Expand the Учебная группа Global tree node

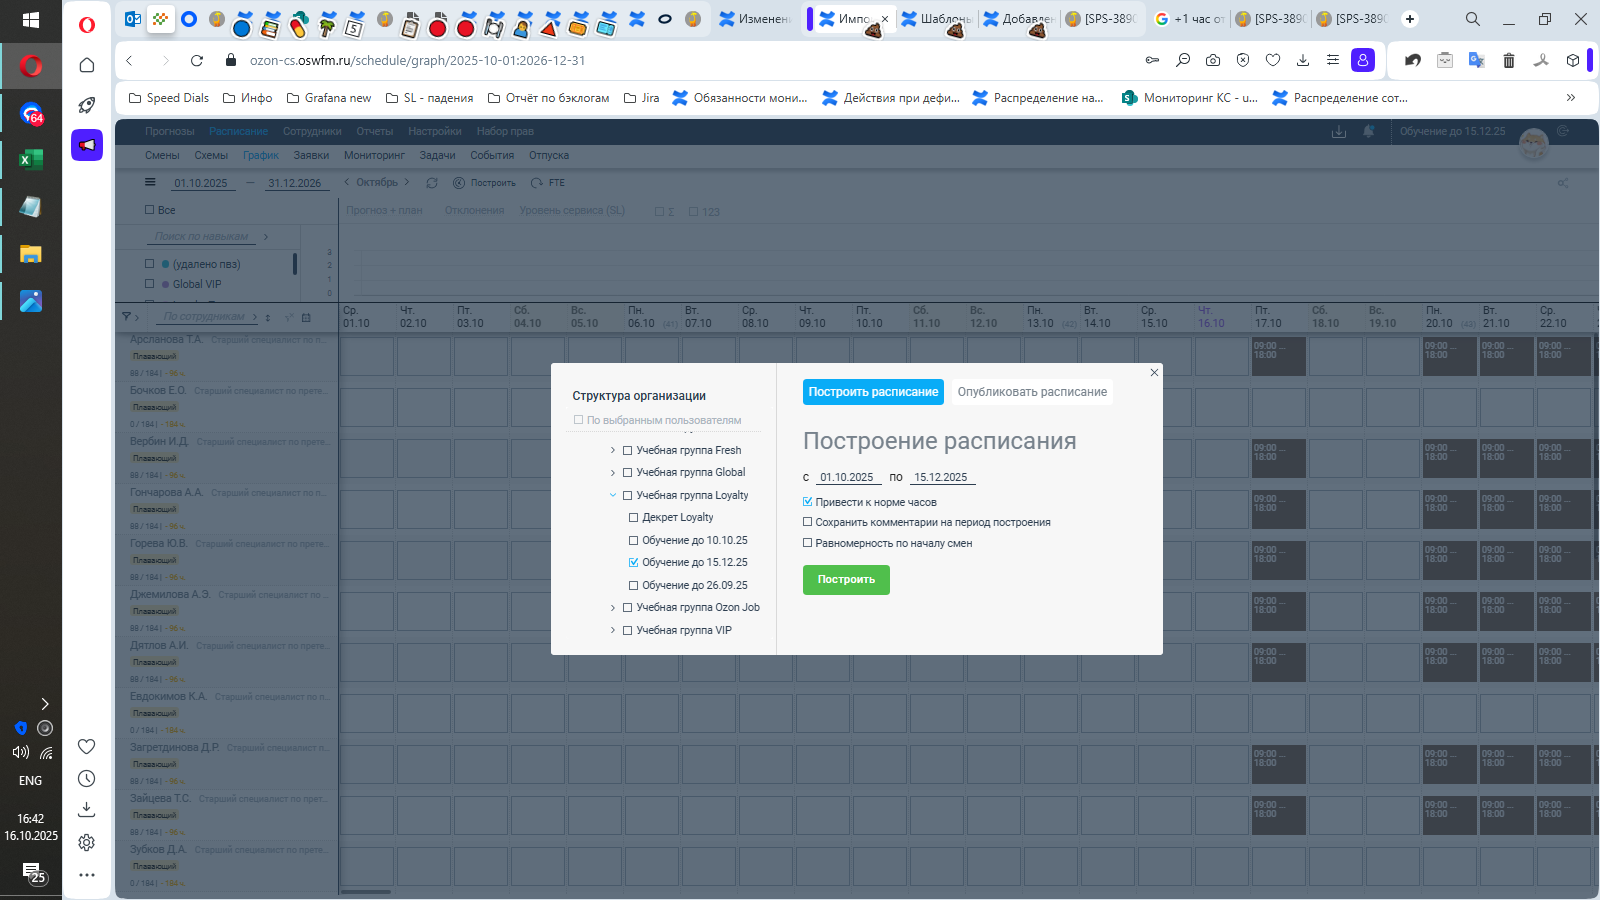tap(613, 473)
